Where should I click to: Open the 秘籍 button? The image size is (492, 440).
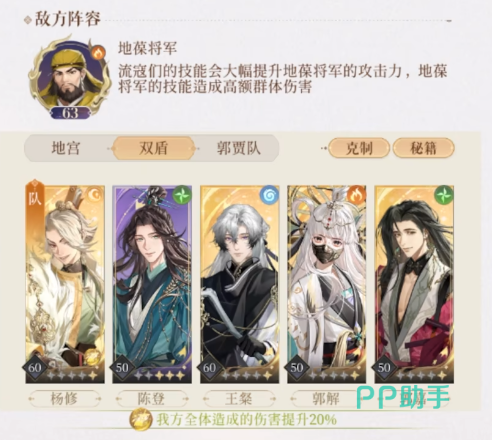(x=423, y=148)
